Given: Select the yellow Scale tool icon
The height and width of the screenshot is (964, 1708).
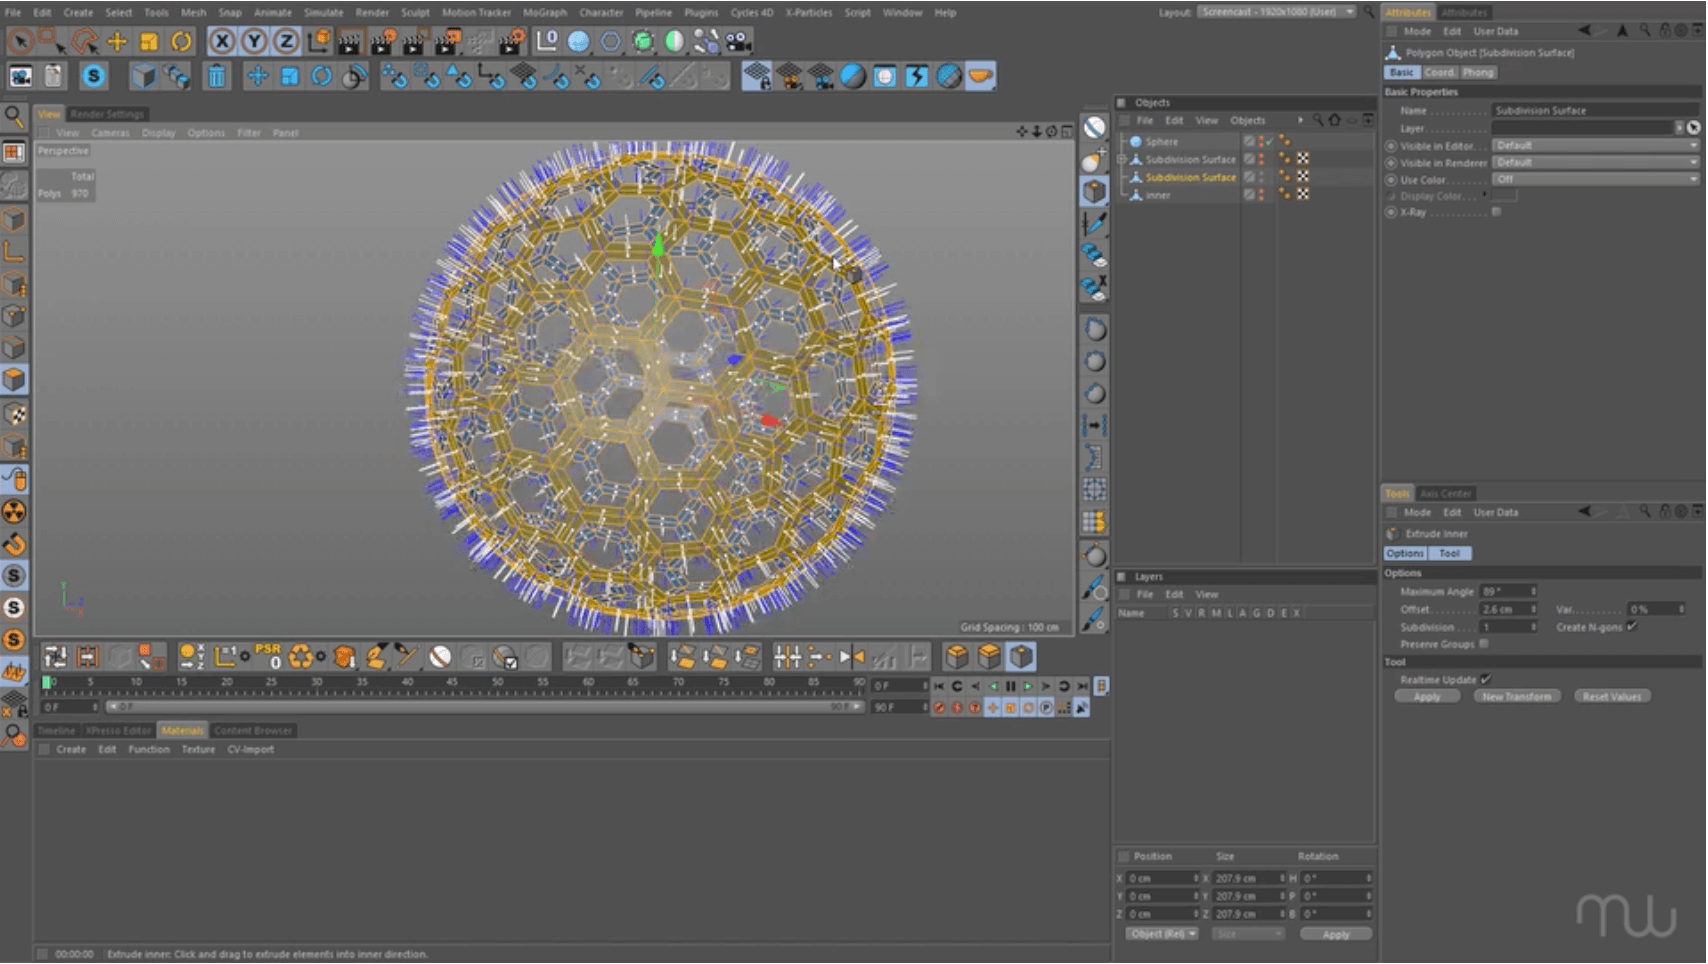Looking at the screenshot, I should click(x=149, y=41).
